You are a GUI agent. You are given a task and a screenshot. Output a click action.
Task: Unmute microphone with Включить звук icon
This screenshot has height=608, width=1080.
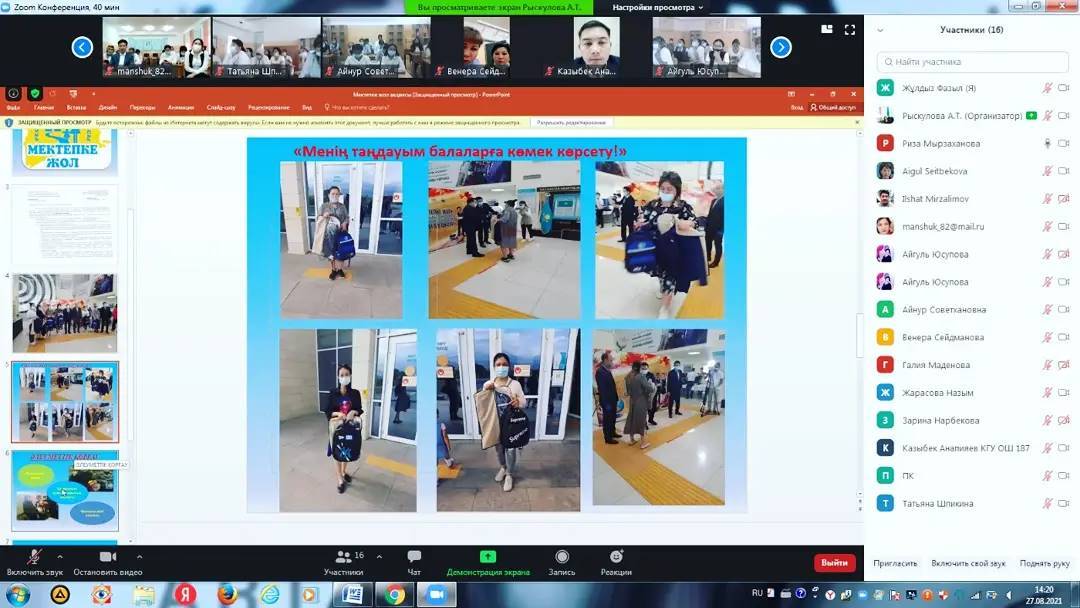(x=34, y=557)
